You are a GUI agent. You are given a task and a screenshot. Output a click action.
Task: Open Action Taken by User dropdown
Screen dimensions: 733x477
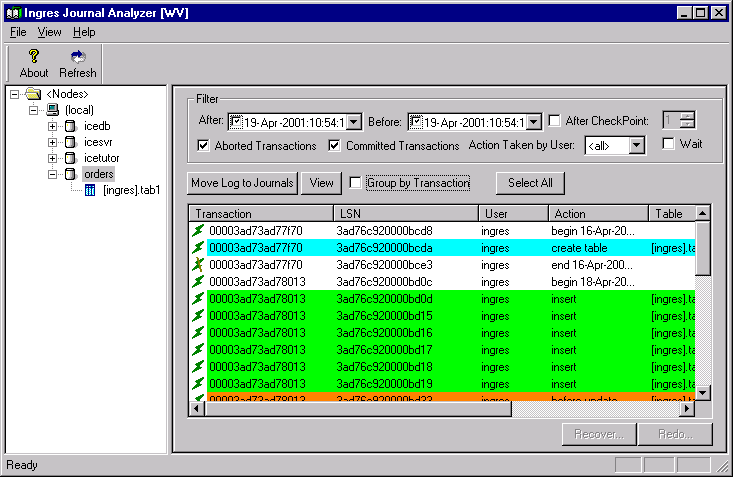click(637, 146)
